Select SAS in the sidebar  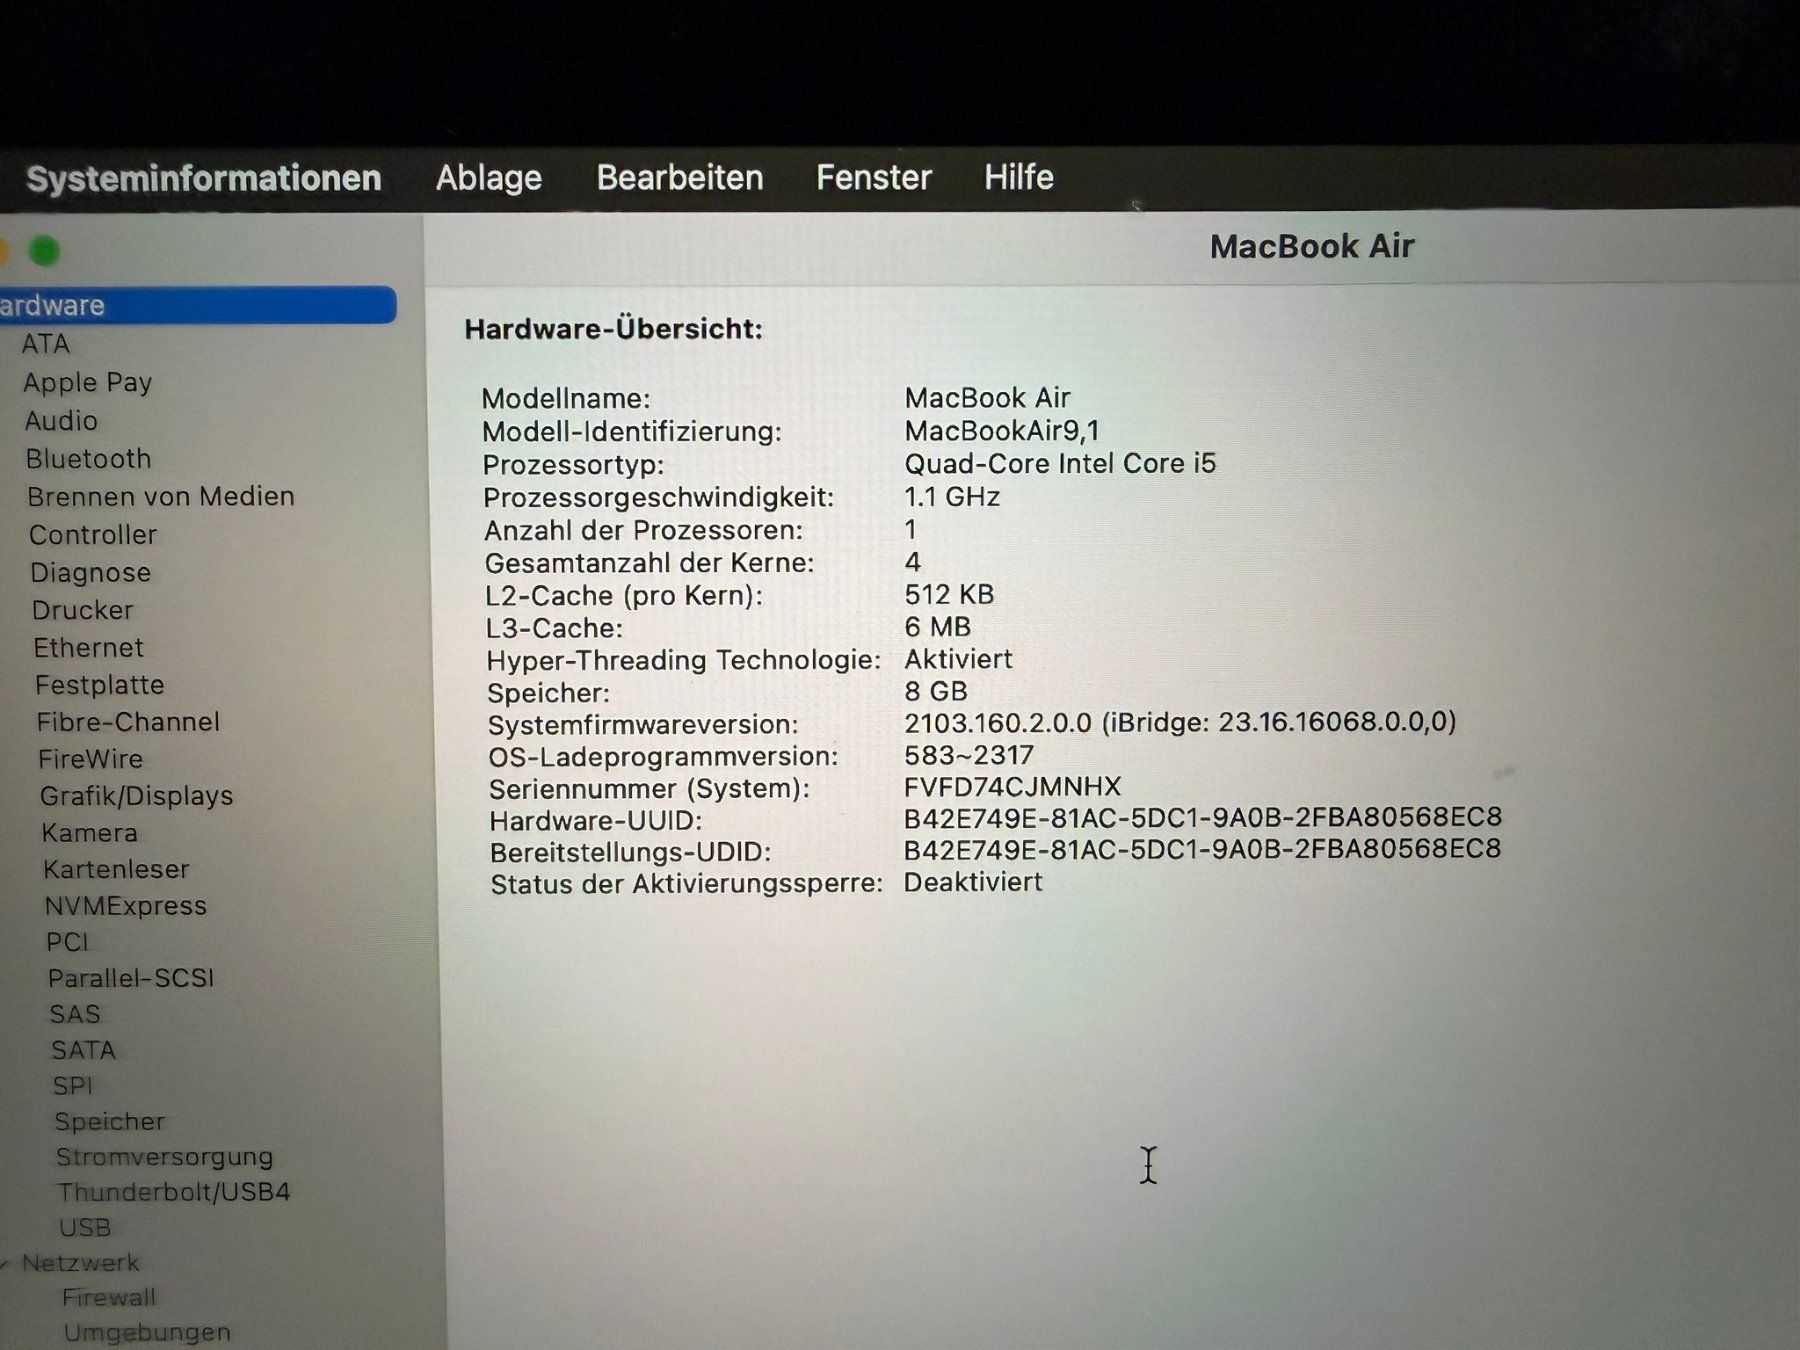pos(75,1014)
